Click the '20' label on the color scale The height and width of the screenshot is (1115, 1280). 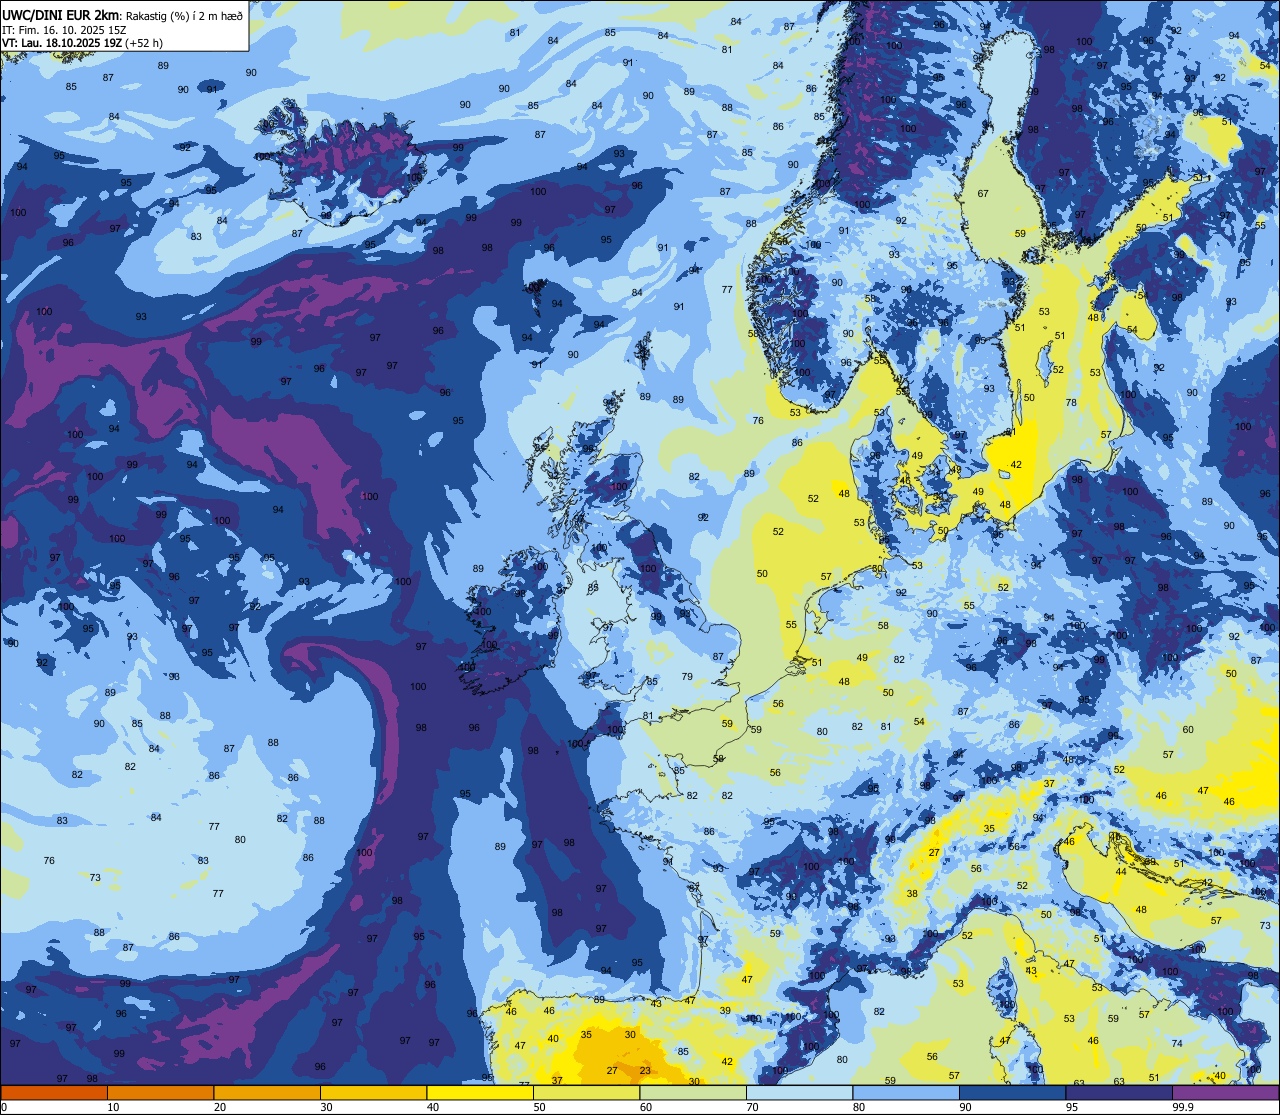coord(220,1107)
